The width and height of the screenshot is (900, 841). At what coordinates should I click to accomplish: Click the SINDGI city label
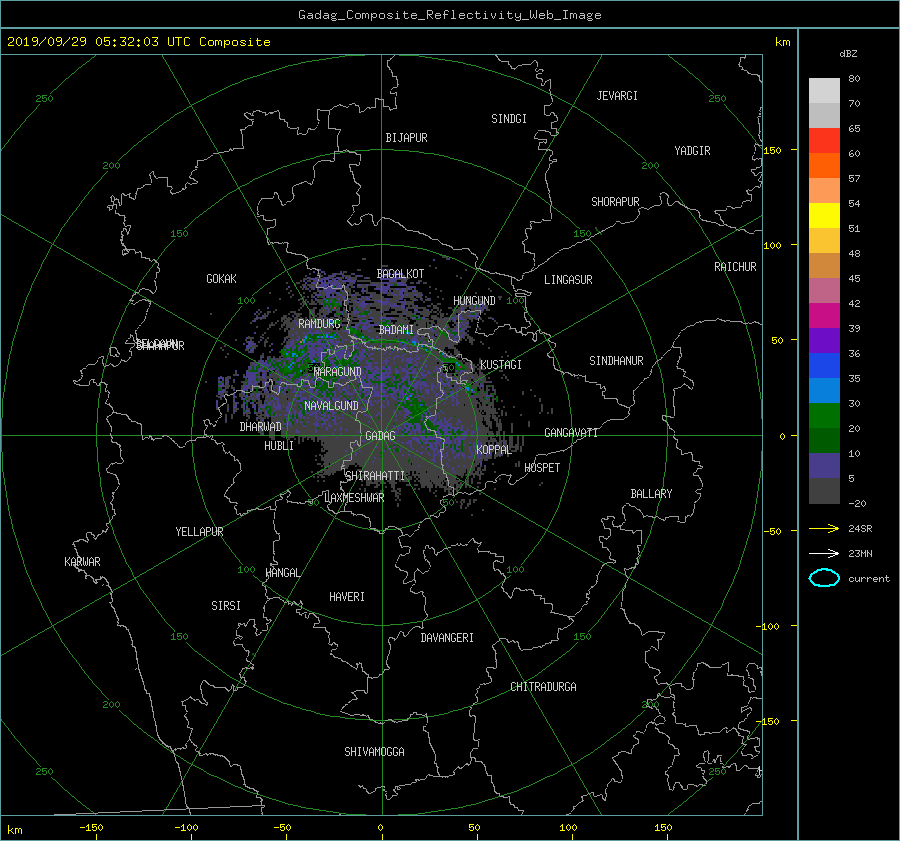(x=509, y=119)
